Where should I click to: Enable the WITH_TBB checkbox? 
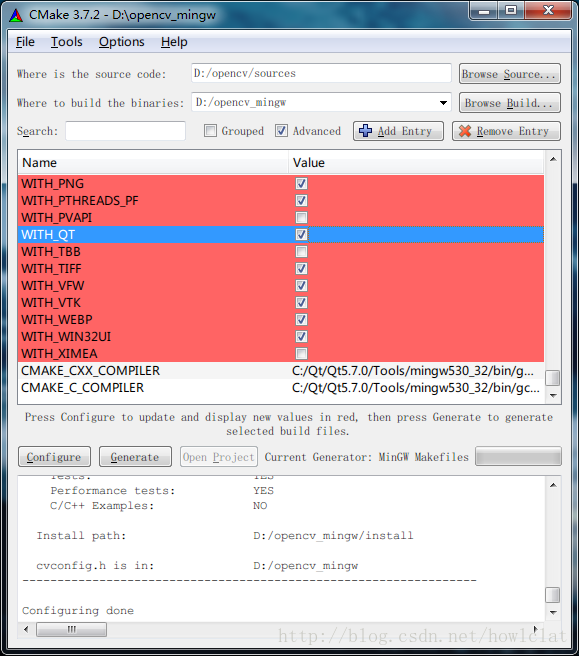301,252
